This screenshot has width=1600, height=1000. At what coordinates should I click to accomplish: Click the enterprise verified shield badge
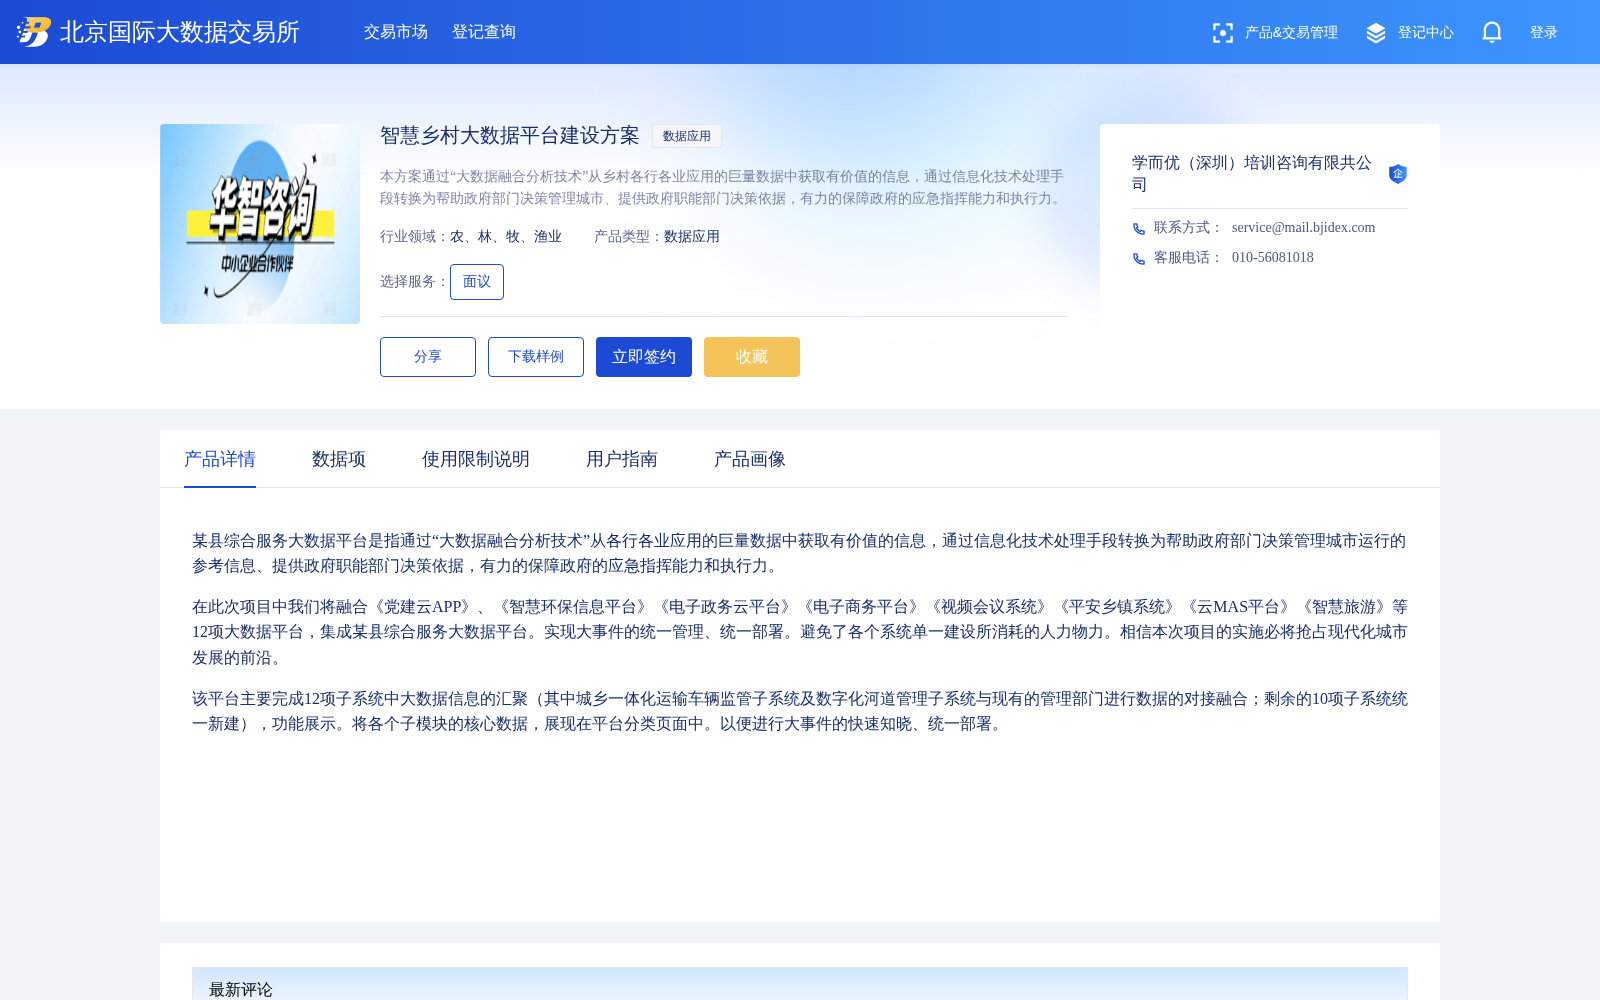(x=1398, y=174)
